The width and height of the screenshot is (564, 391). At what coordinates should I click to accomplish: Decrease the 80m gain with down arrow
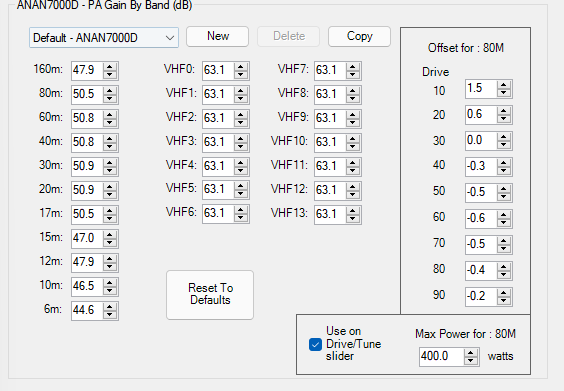(x=110, y=98)
